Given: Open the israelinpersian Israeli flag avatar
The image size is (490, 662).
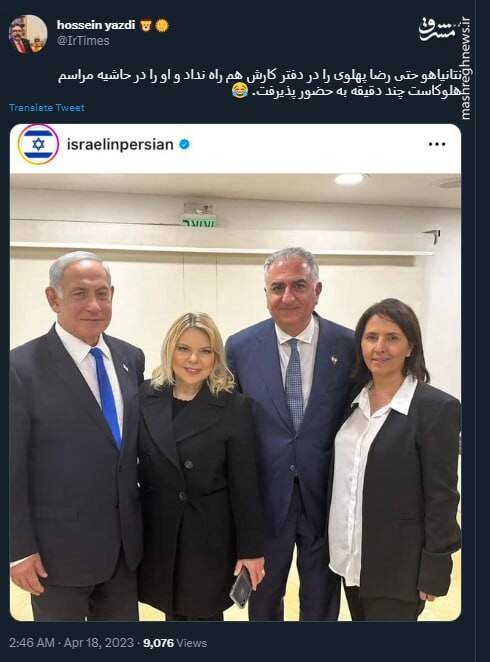Looking at the screenshot, I should [38, 144].
